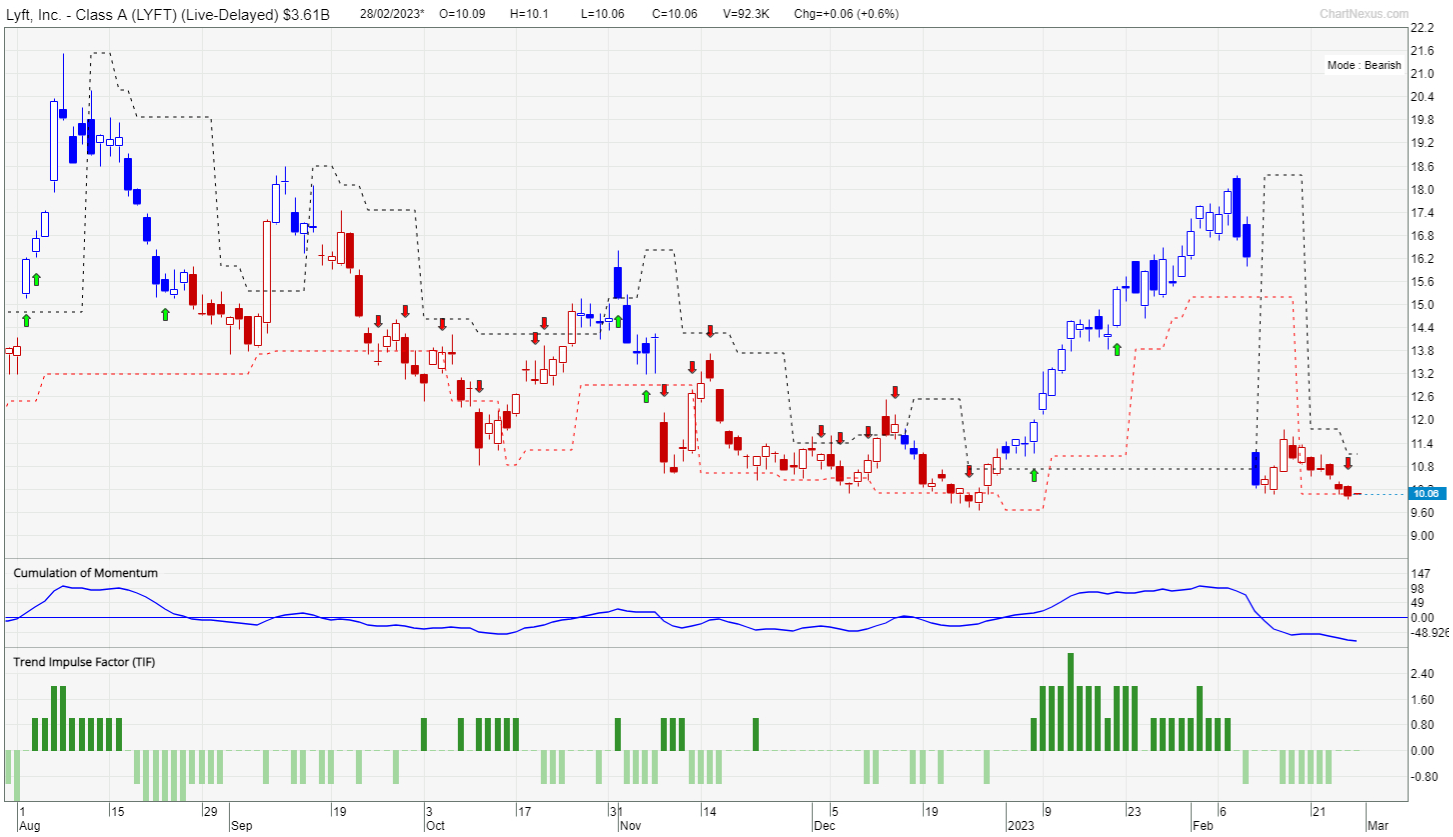The height and width of the screenshot is (837, 1453).
Task: Click the Mar month label on the time axis
Action: click(1378, 828)
